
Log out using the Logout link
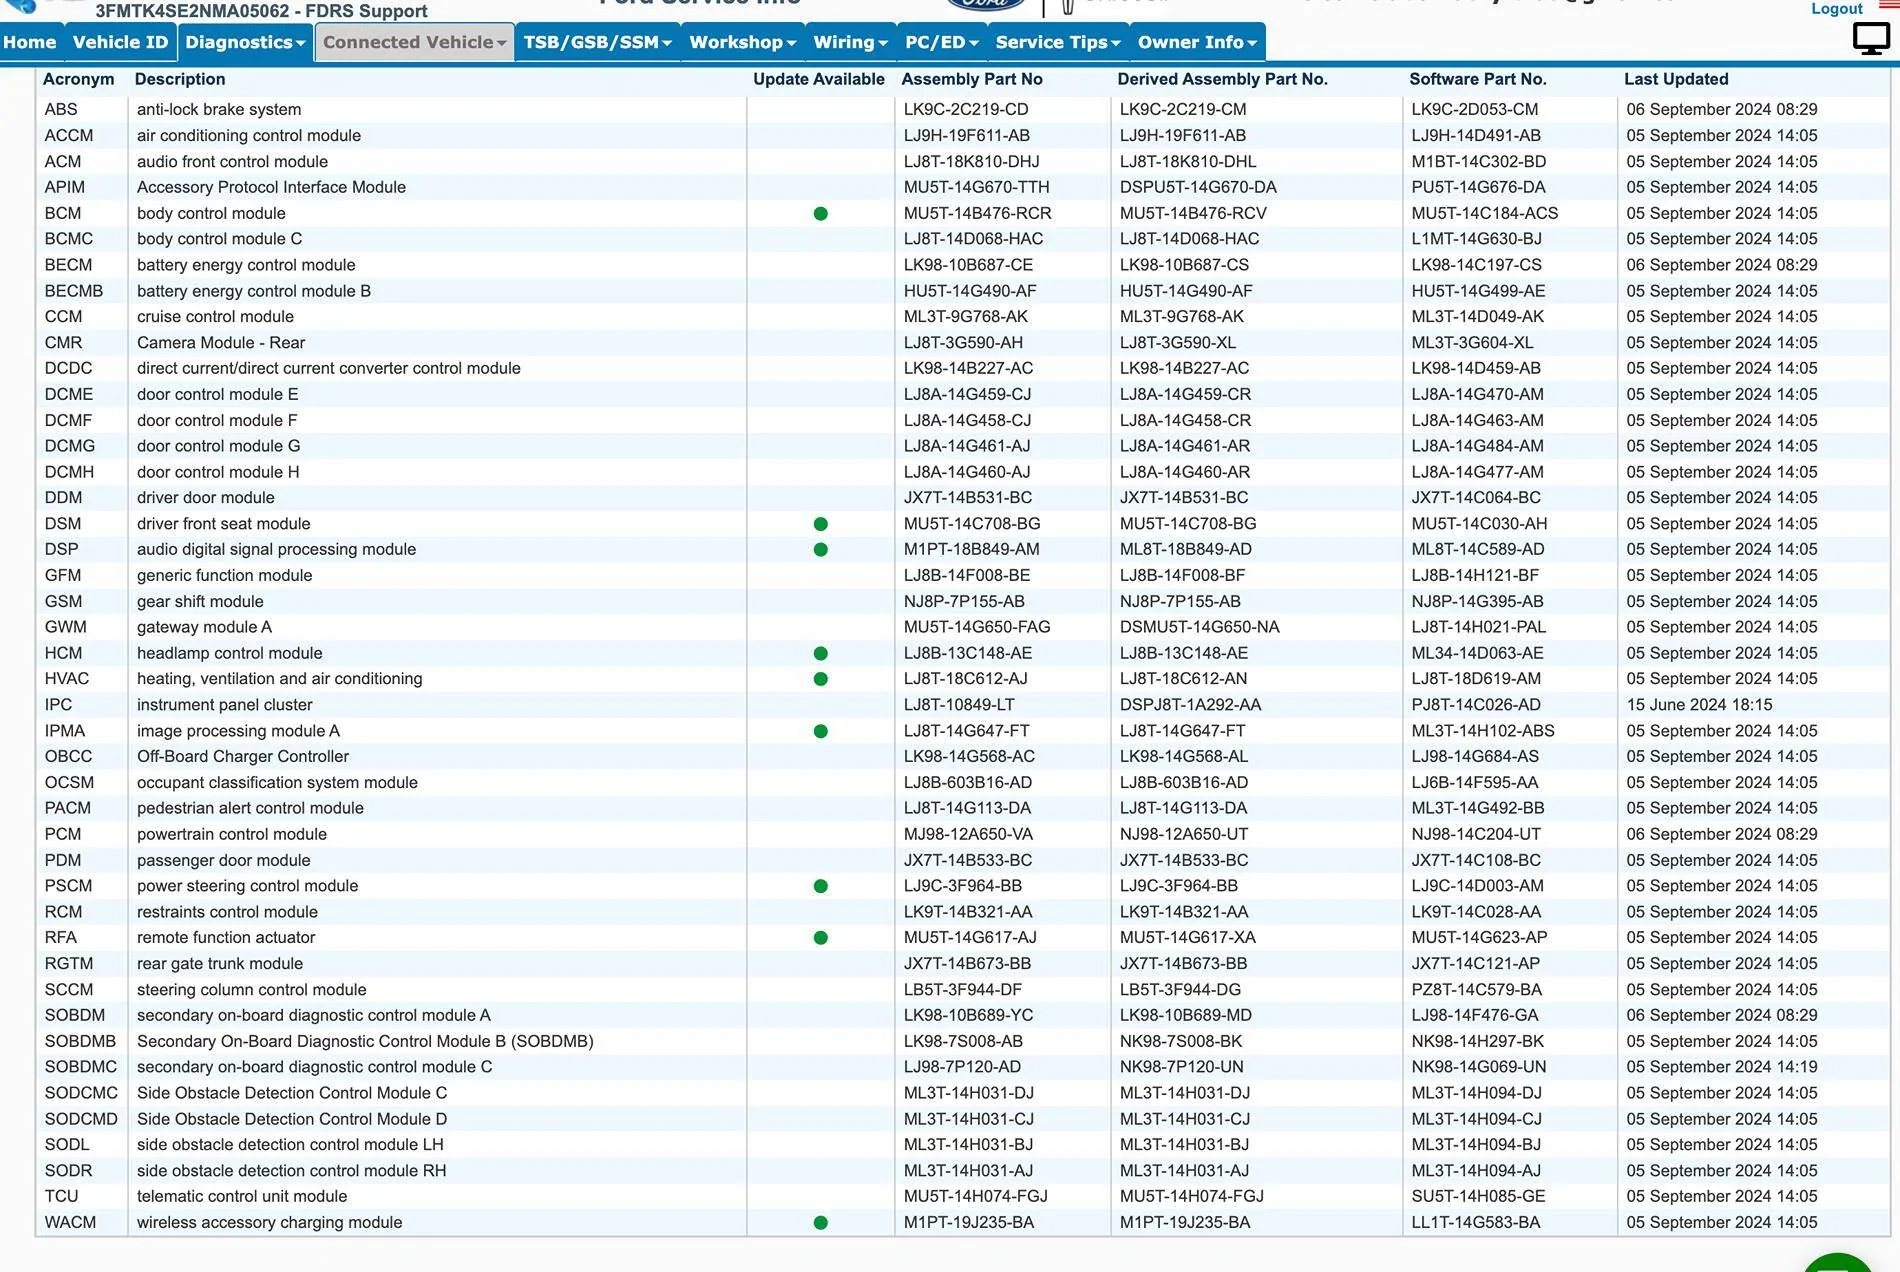coord(1837,9)
